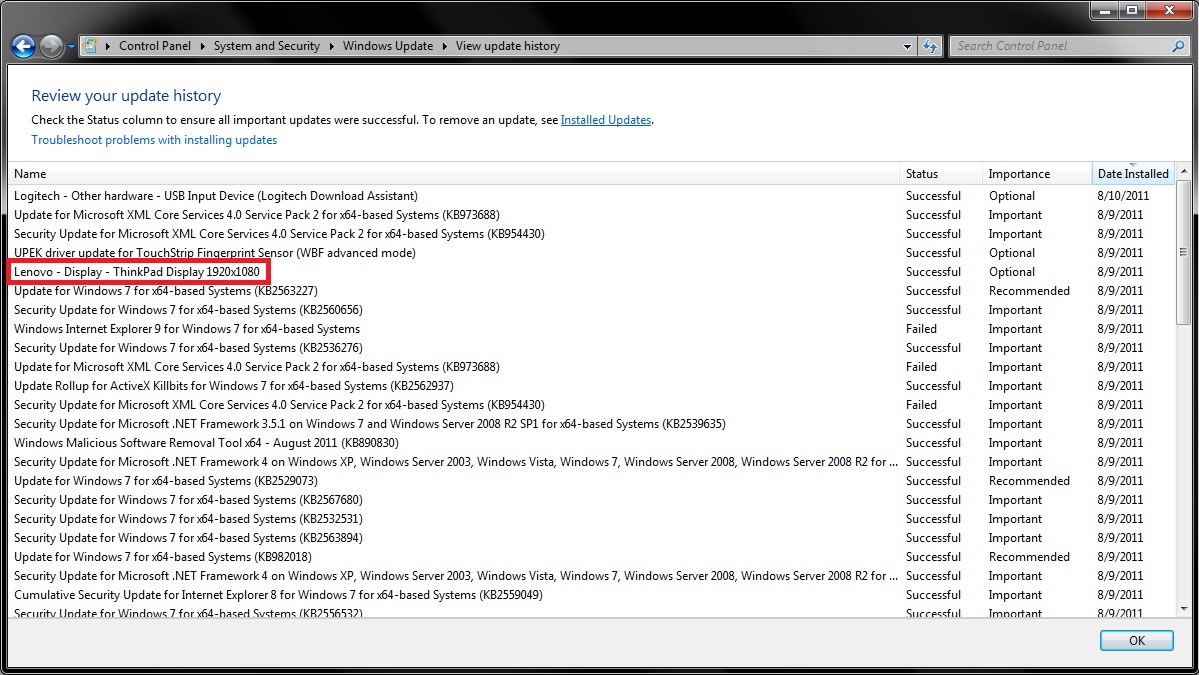This screenshot has height=675, width=1199.
Task: Select Lenovo ThinkPad Display 1920x1080 update
Action: click(592, 272)
